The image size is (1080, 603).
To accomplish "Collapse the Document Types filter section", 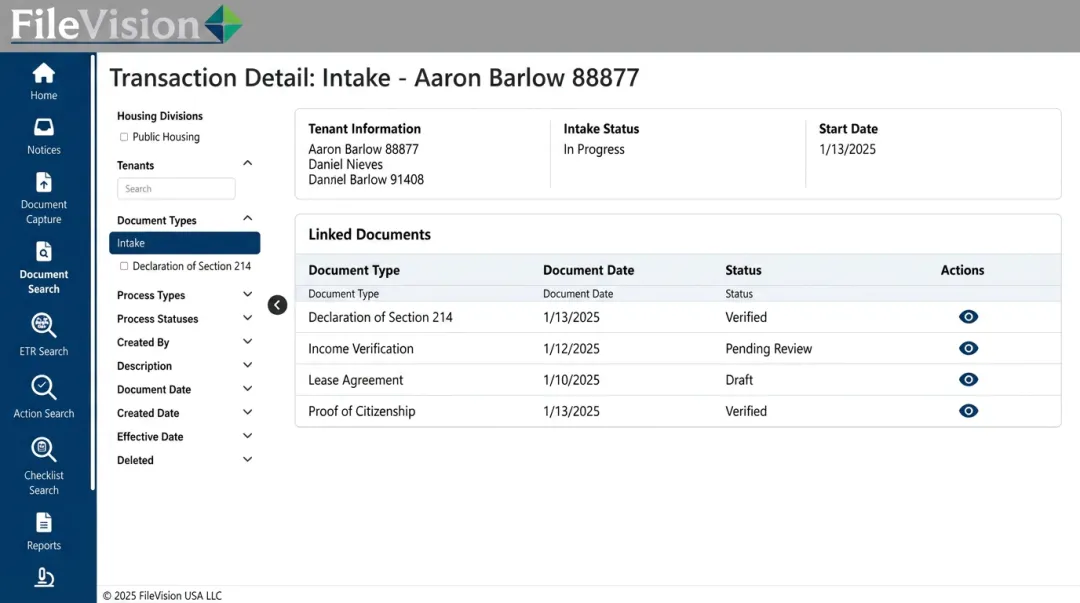I will point(247,218).
